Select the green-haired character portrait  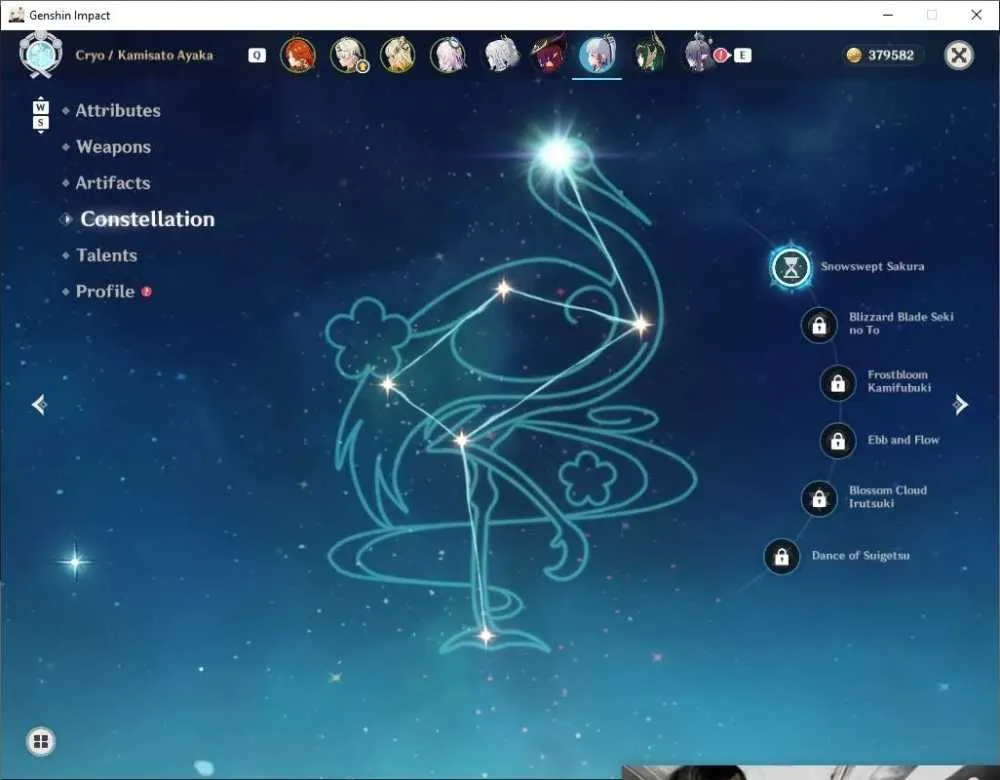tap(649, 54)
